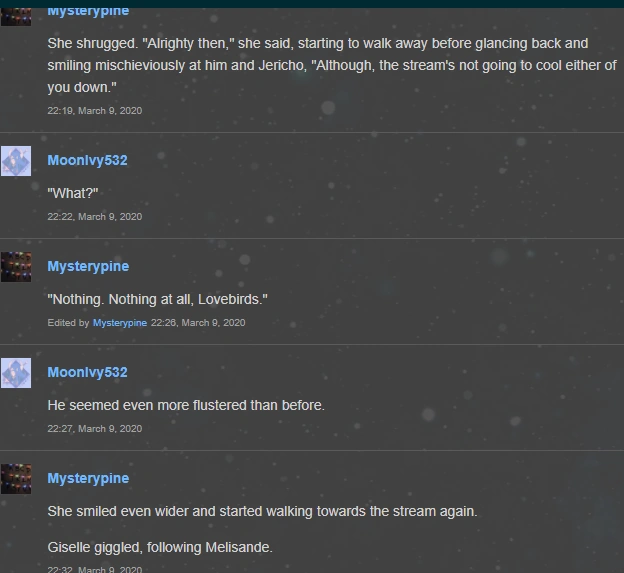Click the text "He seemed even more flustered"
This screenshot has width=624, height=573.
(186, 405)
